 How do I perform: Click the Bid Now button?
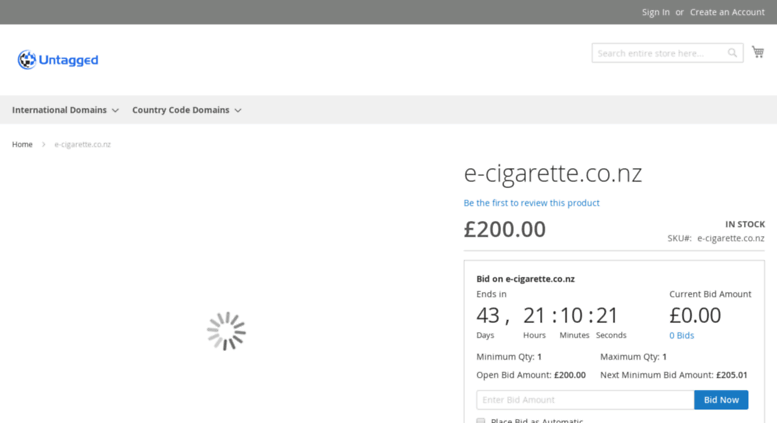click(721, 400)
